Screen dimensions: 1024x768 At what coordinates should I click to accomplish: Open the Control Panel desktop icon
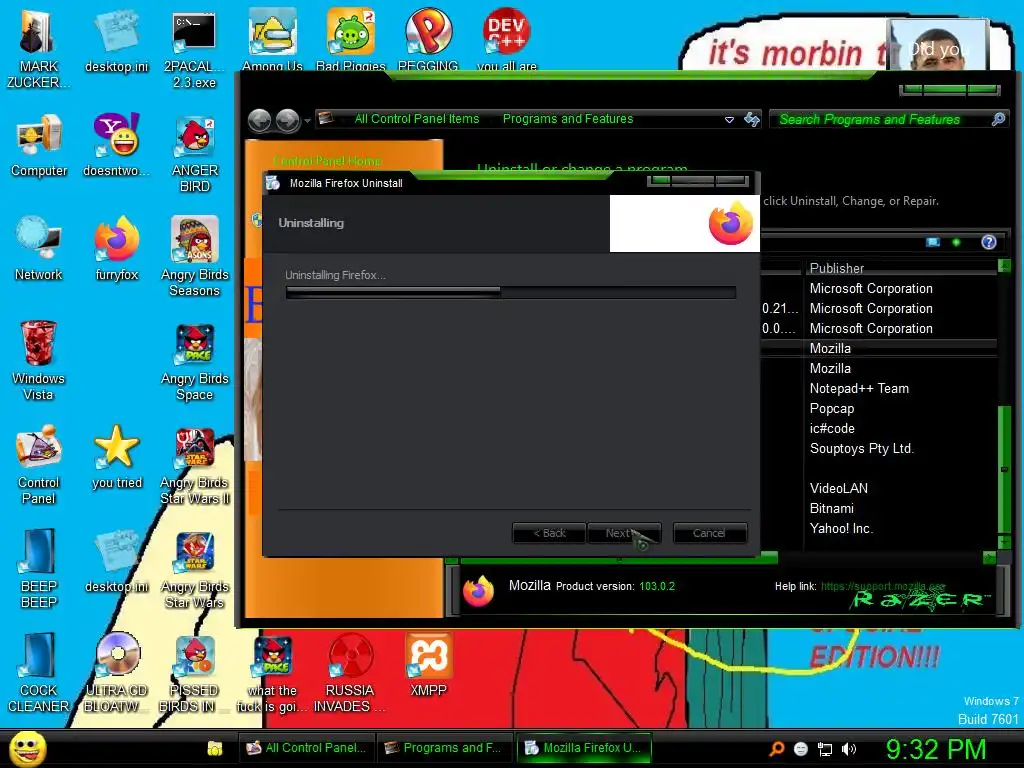[39, 465]
